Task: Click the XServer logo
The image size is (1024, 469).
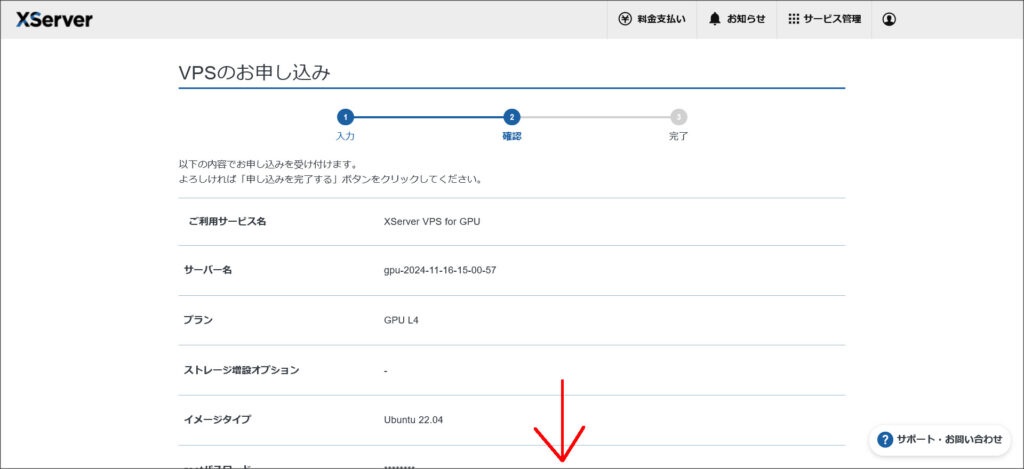Action: pos(54,19)
